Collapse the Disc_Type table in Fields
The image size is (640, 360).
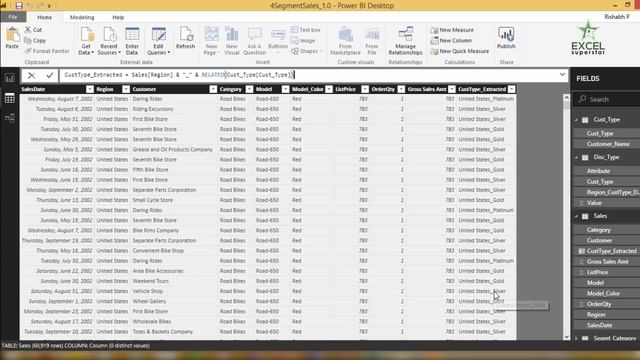coord(577,157)
